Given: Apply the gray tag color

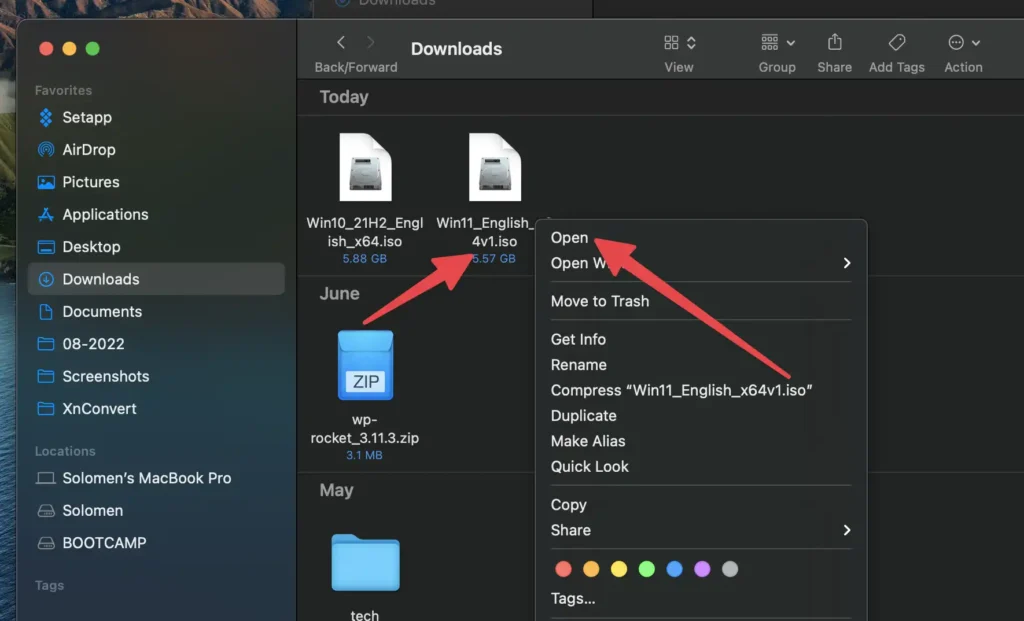Looking at the screenshot, I should (730, 569).
